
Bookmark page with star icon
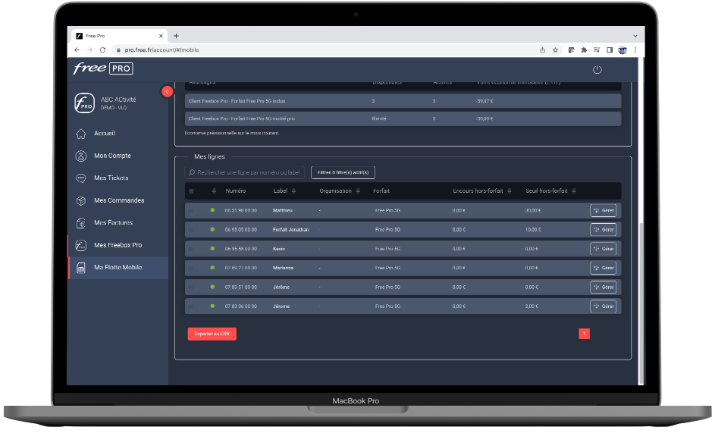tap(555, 50)
